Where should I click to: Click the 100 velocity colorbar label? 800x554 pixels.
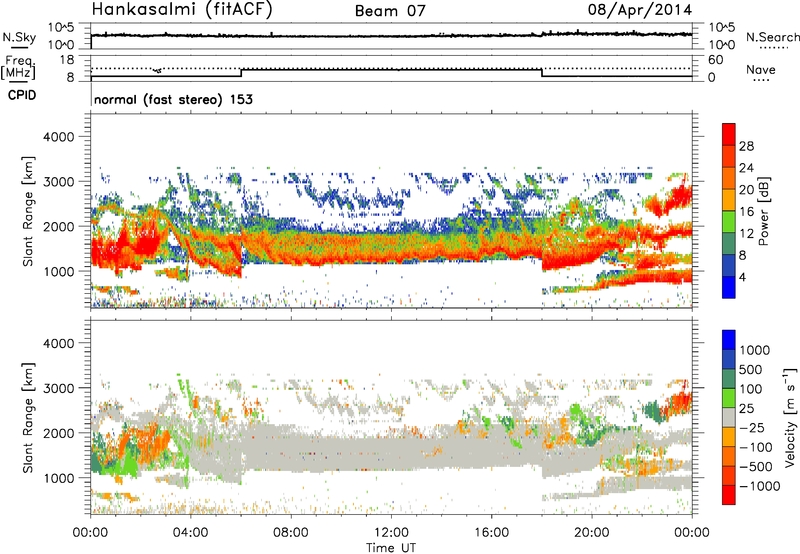coord(751,389)
